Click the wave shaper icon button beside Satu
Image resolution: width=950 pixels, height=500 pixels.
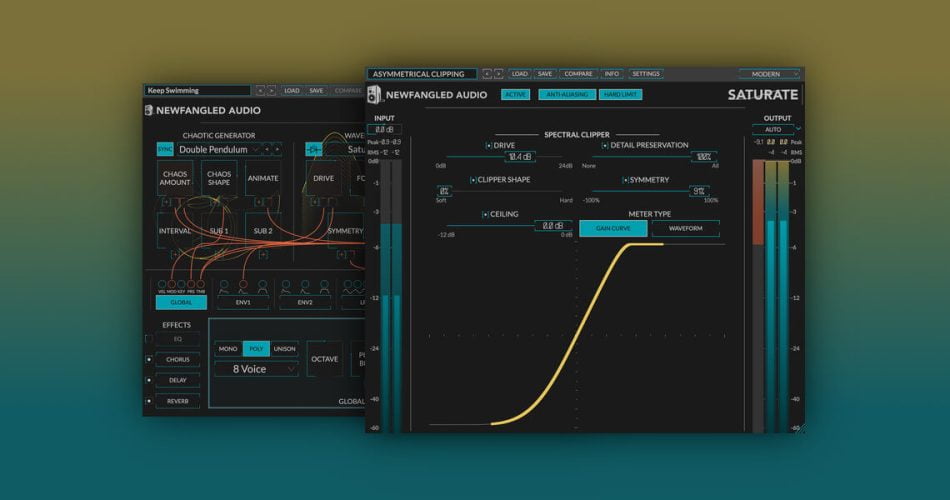(x=314, y=149)
